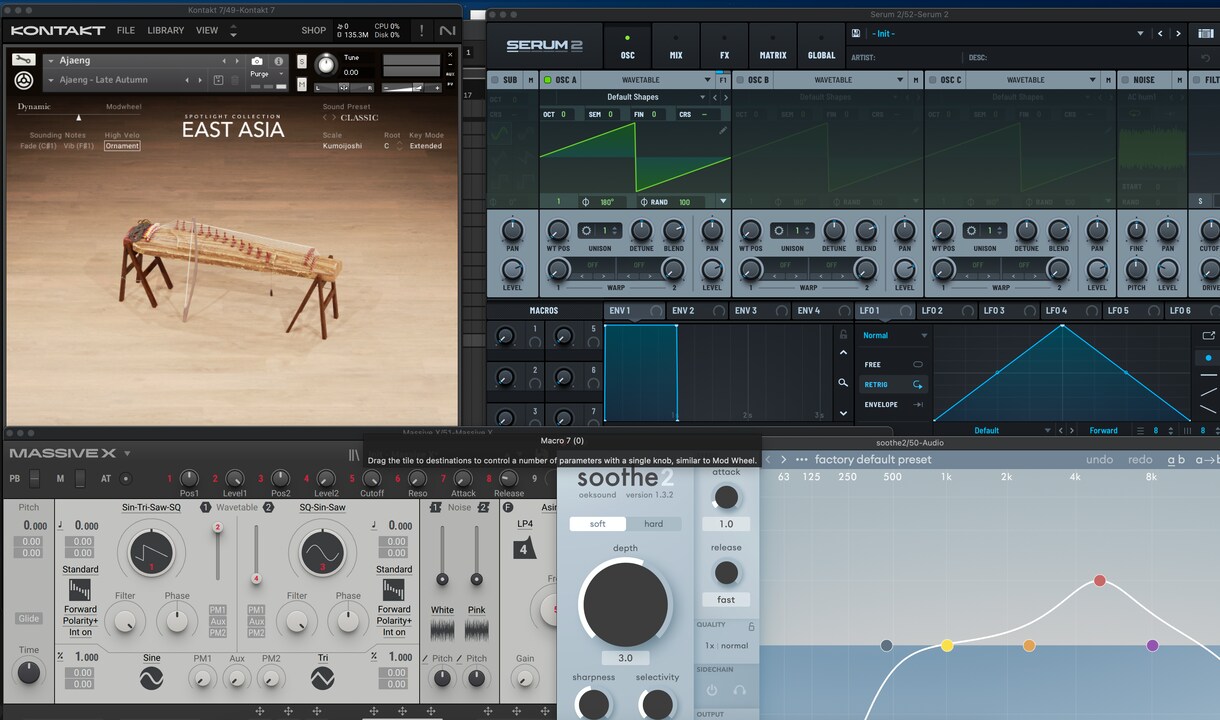
Task: Click Massive X filter type 4 icon
Action: 525,548
